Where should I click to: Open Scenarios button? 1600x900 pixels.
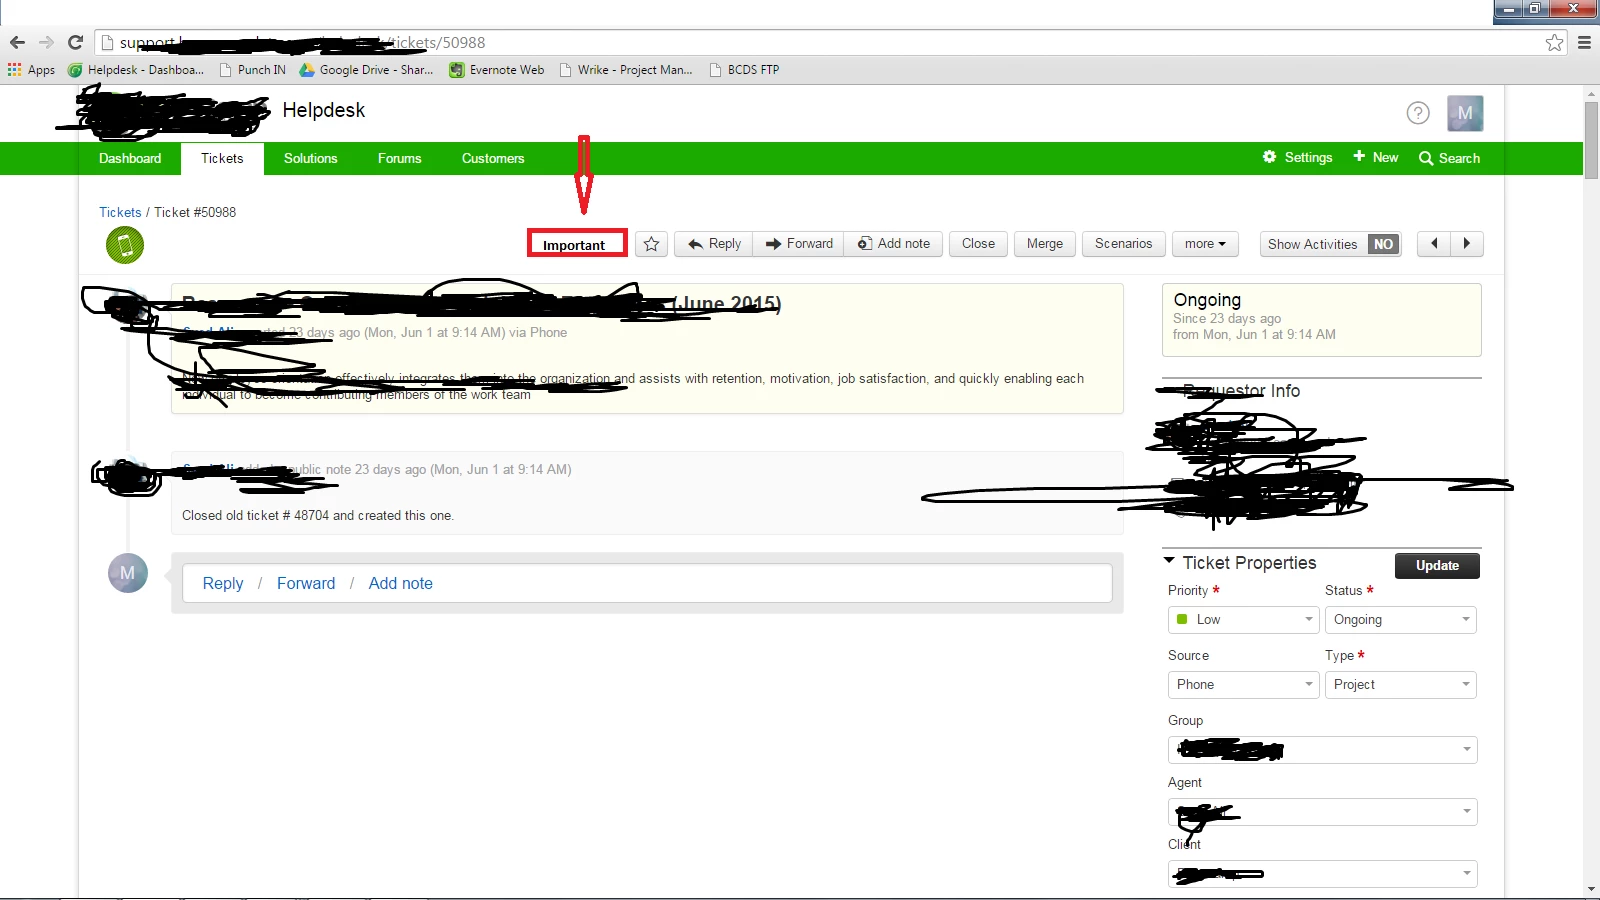click(1123, 244)
